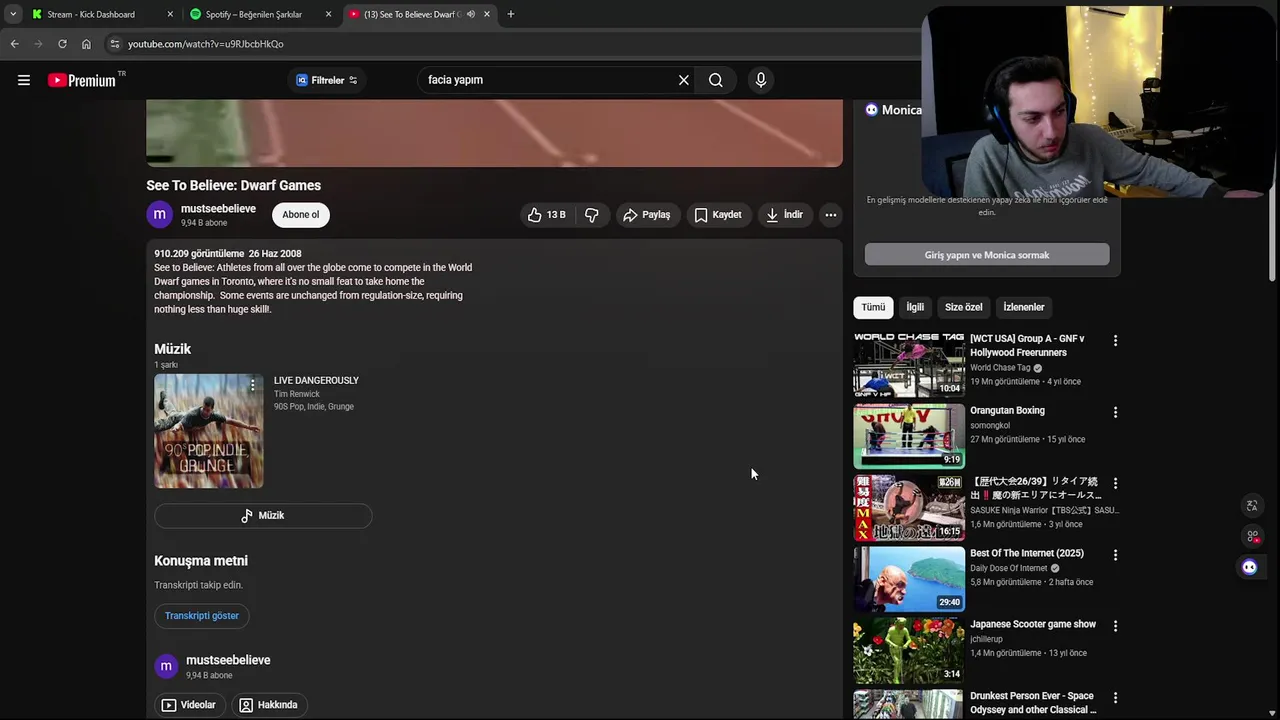Open options for WCT USA video
This screenshot has width=1280, height=720.
(x=1115, y=341)
